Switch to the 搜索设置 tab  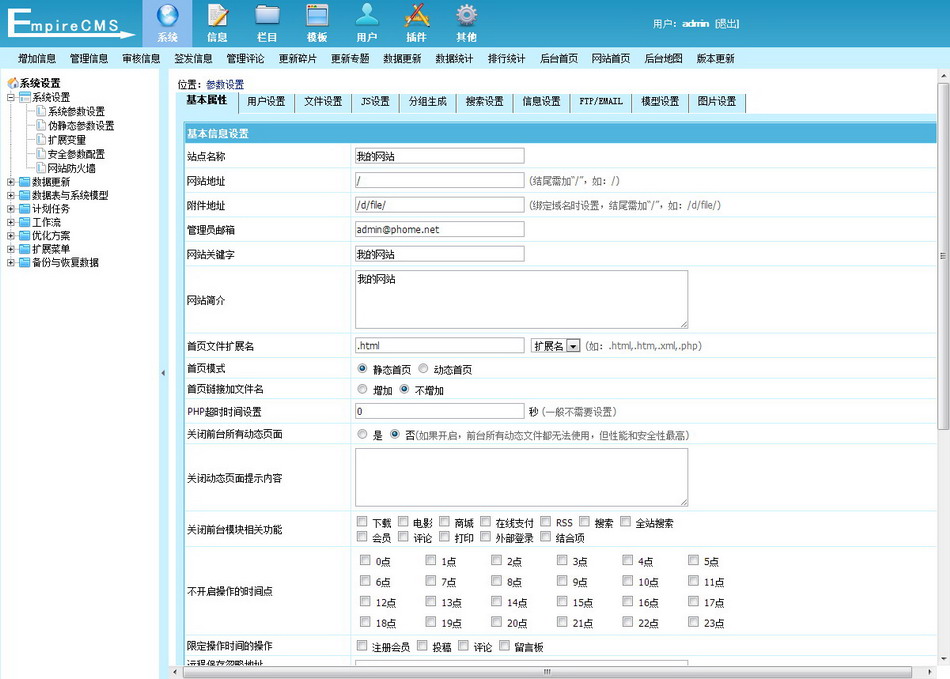tap(485, 102)
